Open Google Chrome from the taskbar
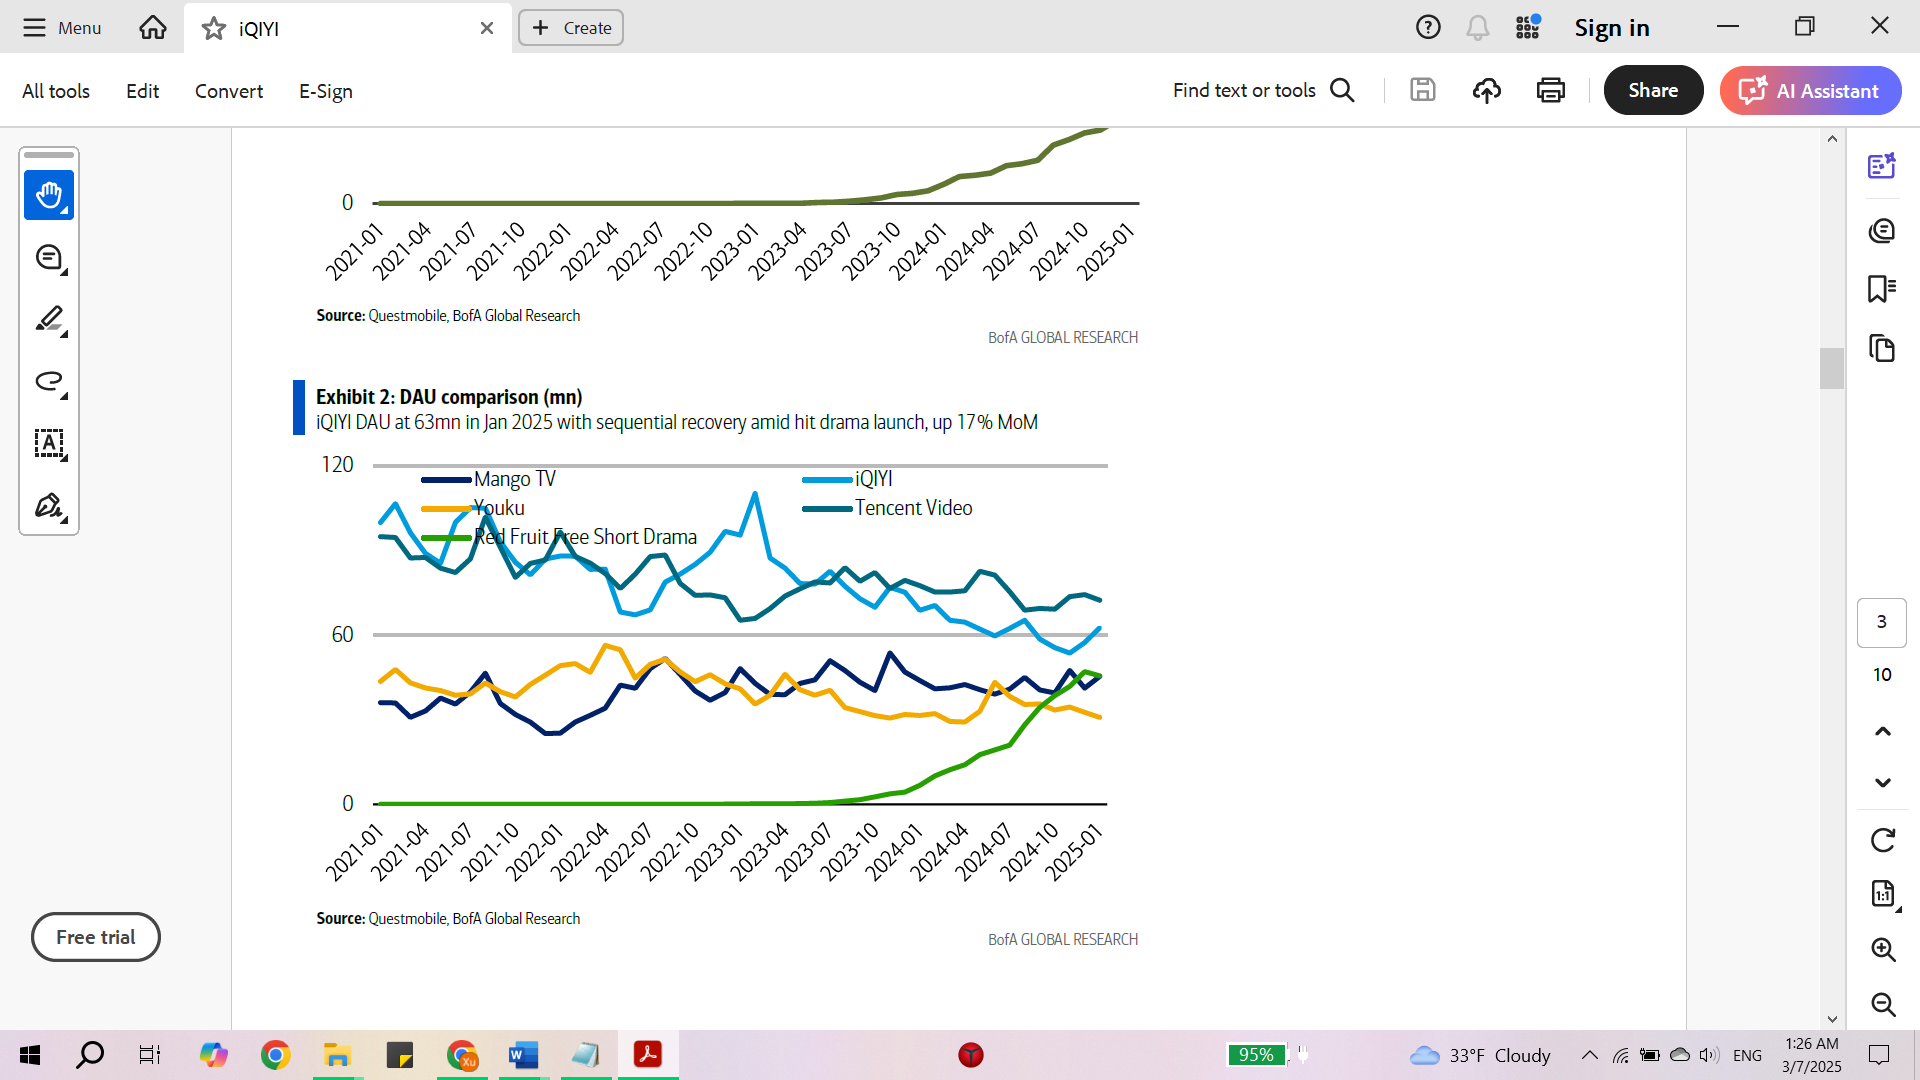Image resolution: width=1920 pixels, height=1080 pixels. coord(276,1055)
